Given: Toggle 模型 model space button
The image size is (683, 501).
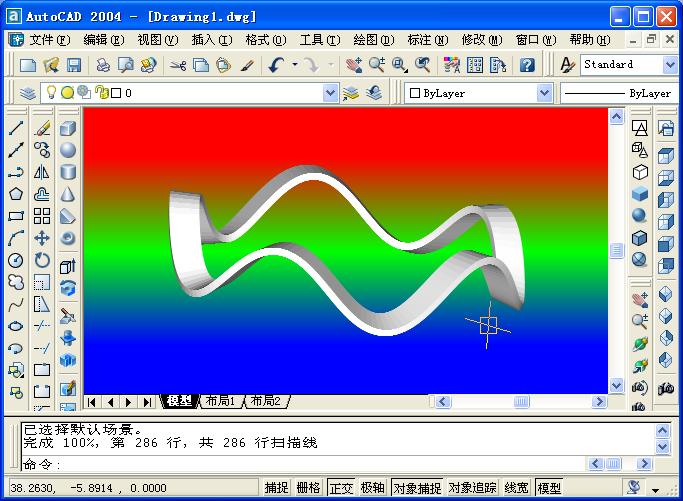Looking at the screenshot, I should 549,487.
